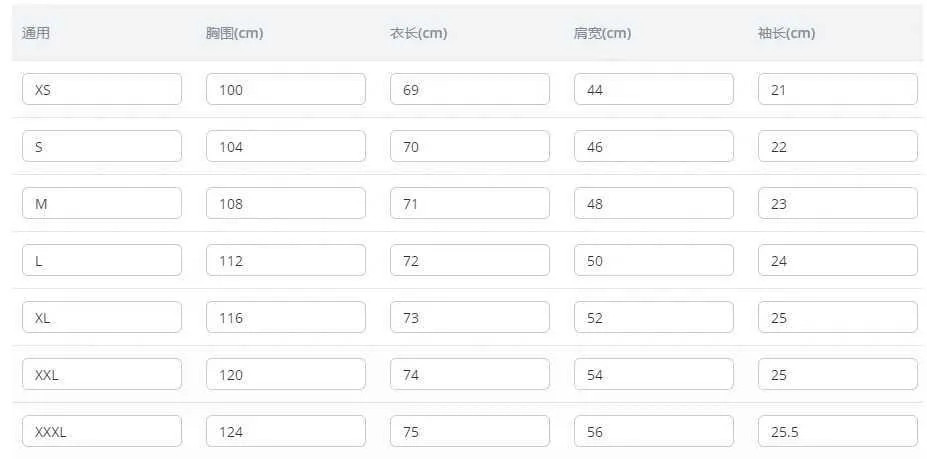Viewport: 927px width, 459px height.
Task: Click the XS size name field
Action: coord(102,89)
